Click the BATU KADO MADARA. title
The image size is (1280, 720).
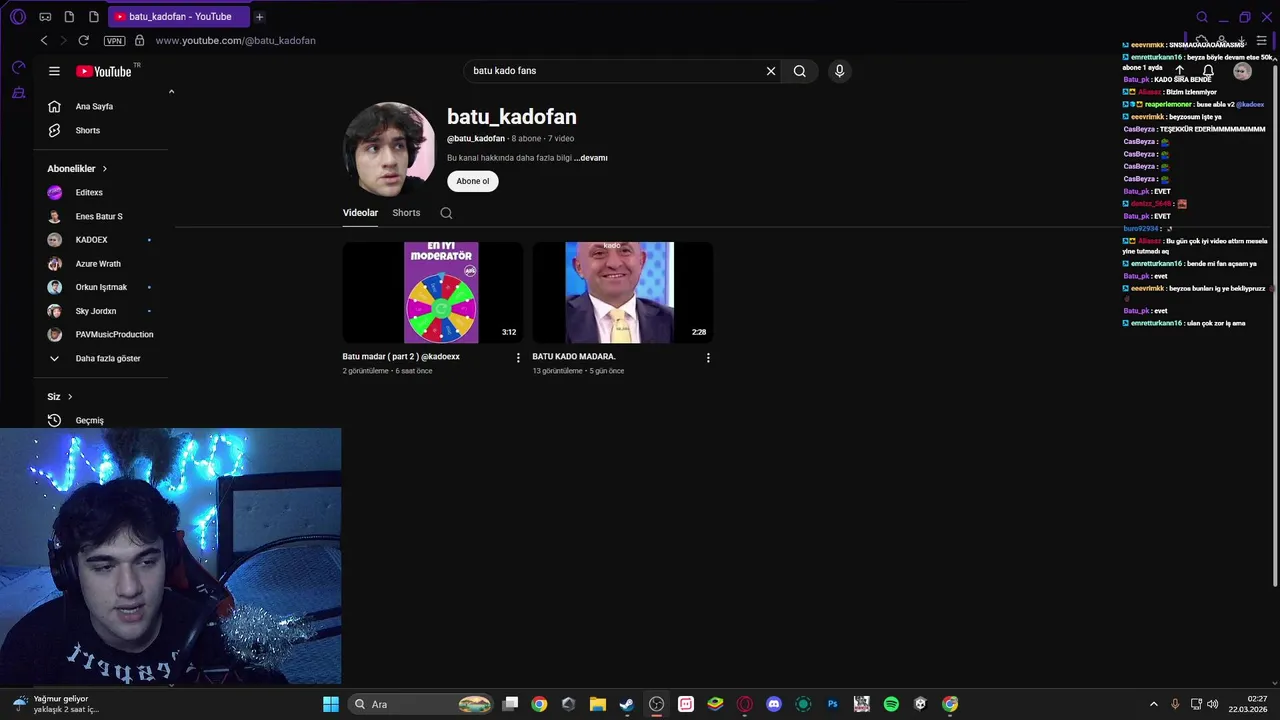[x=574, y=357]
